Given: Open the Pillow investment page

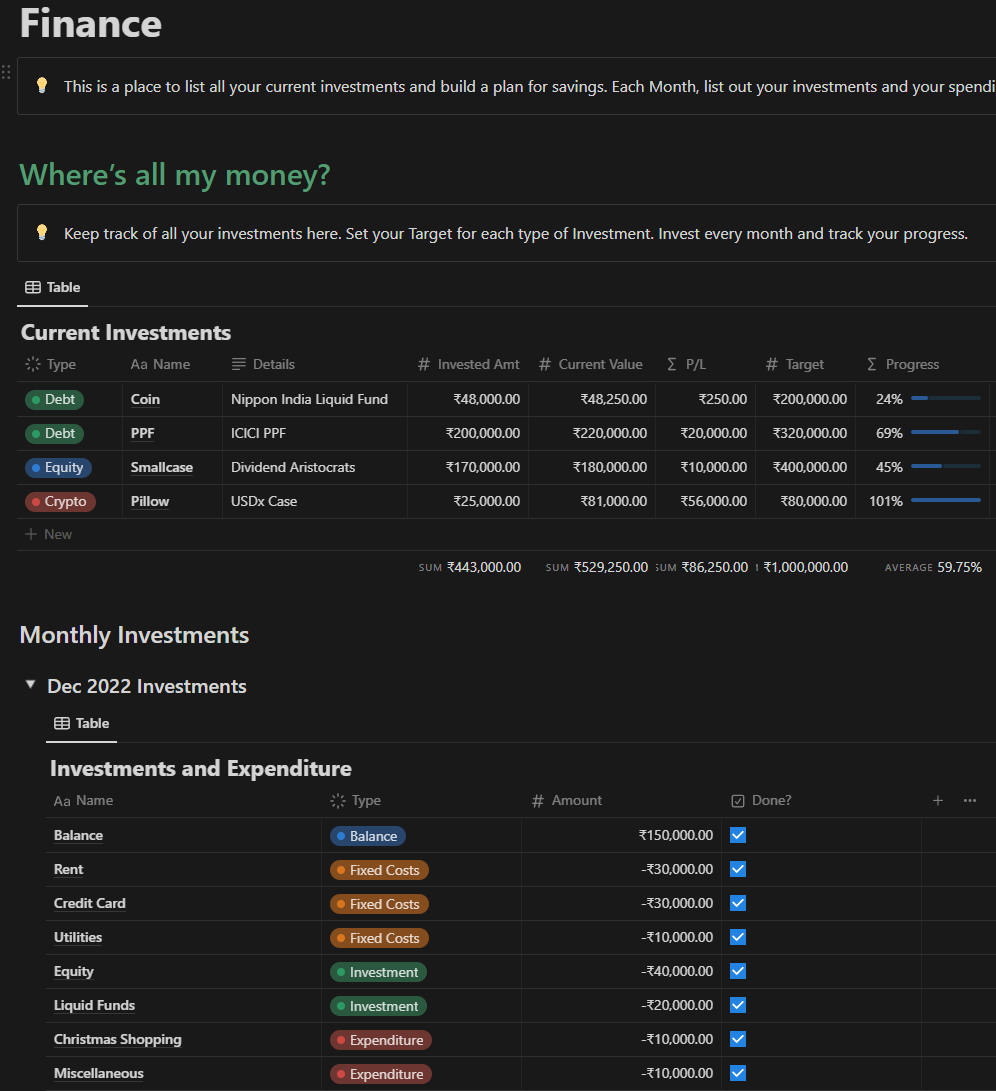Looking at the screenshot, I should click(x=150, y=502).
